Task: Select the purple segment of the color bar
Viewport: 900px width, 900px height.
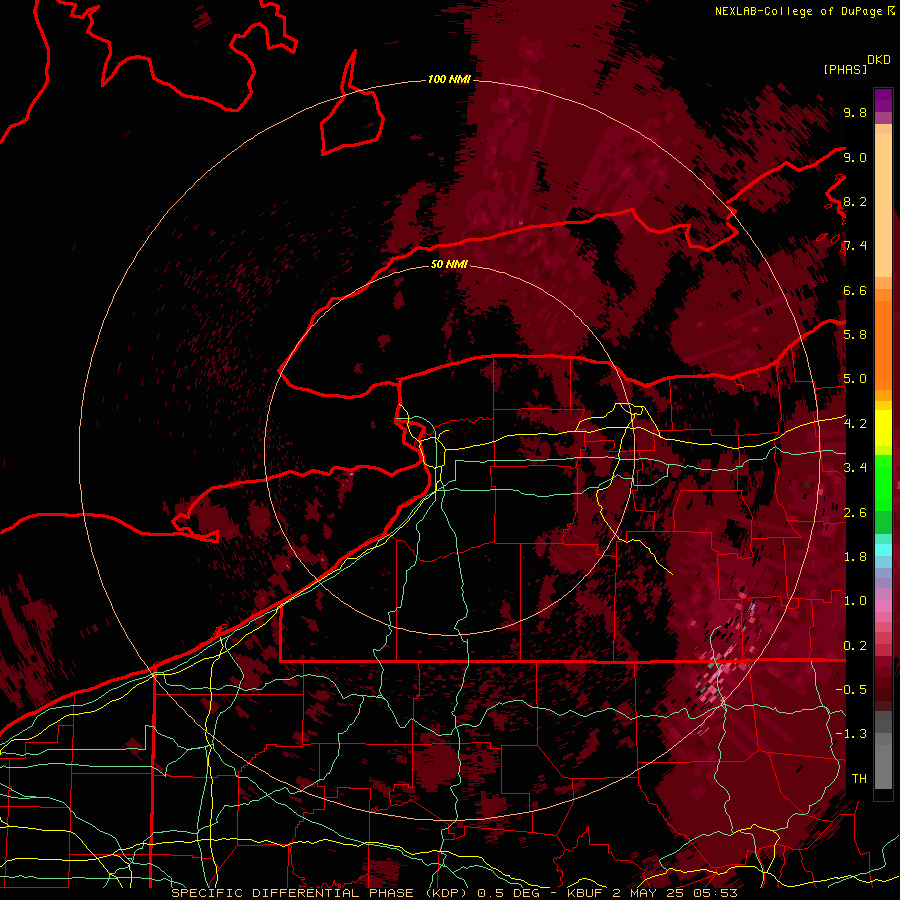Action: (883, 100)
